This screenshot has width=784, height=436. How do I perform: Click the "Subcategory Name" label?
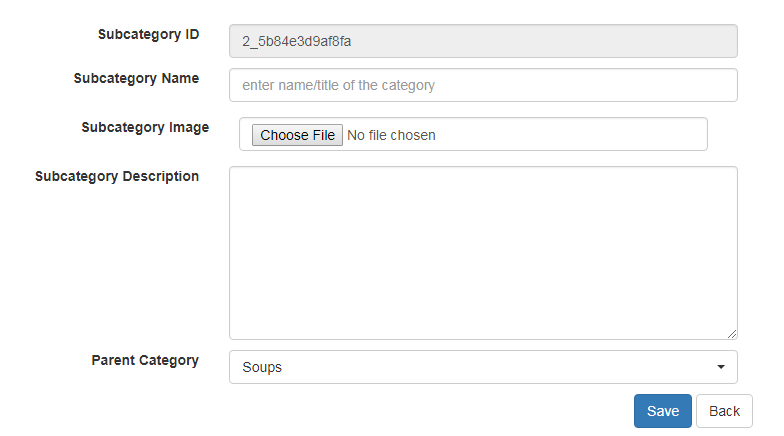136,78
